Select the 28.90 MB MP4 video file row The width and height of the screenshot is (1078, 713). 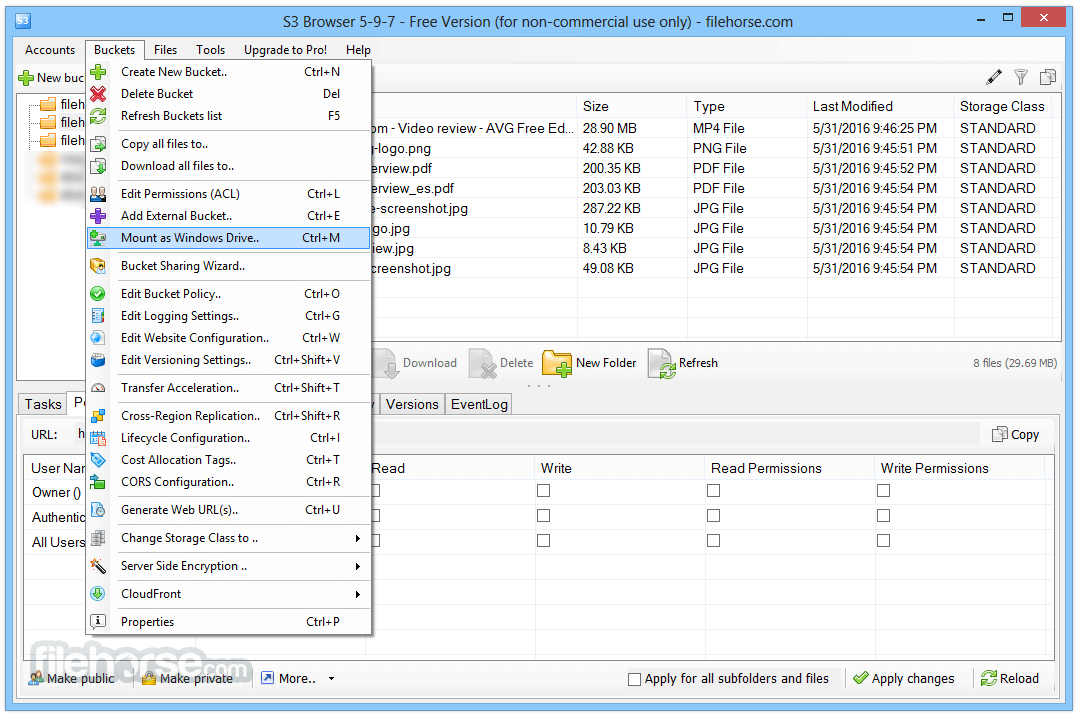coord(712,129)
